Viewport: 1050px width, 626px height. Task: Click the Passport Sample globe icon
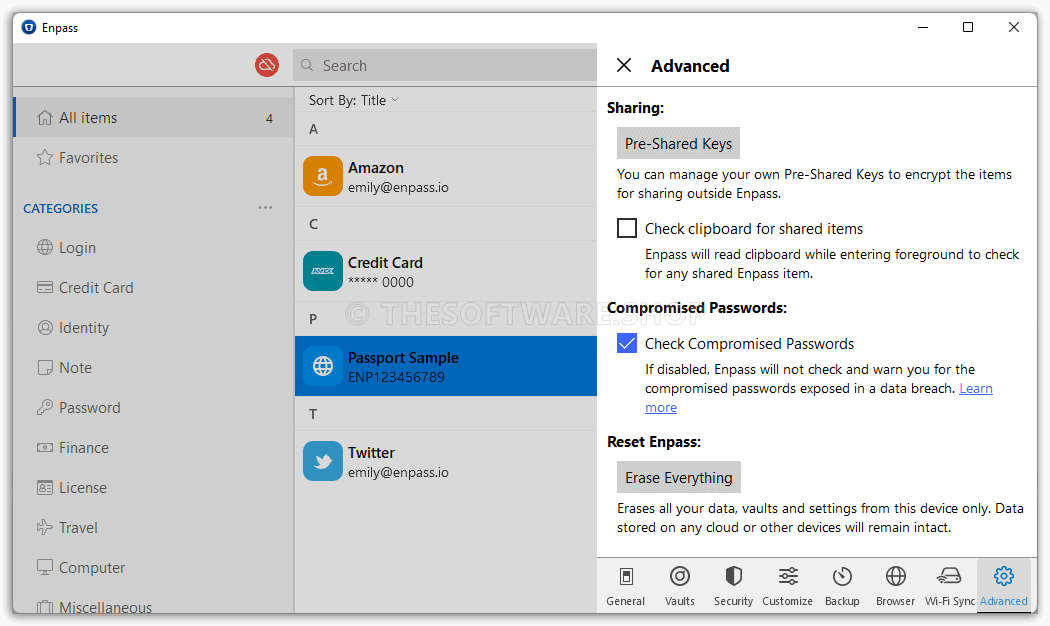pos(323,366)
